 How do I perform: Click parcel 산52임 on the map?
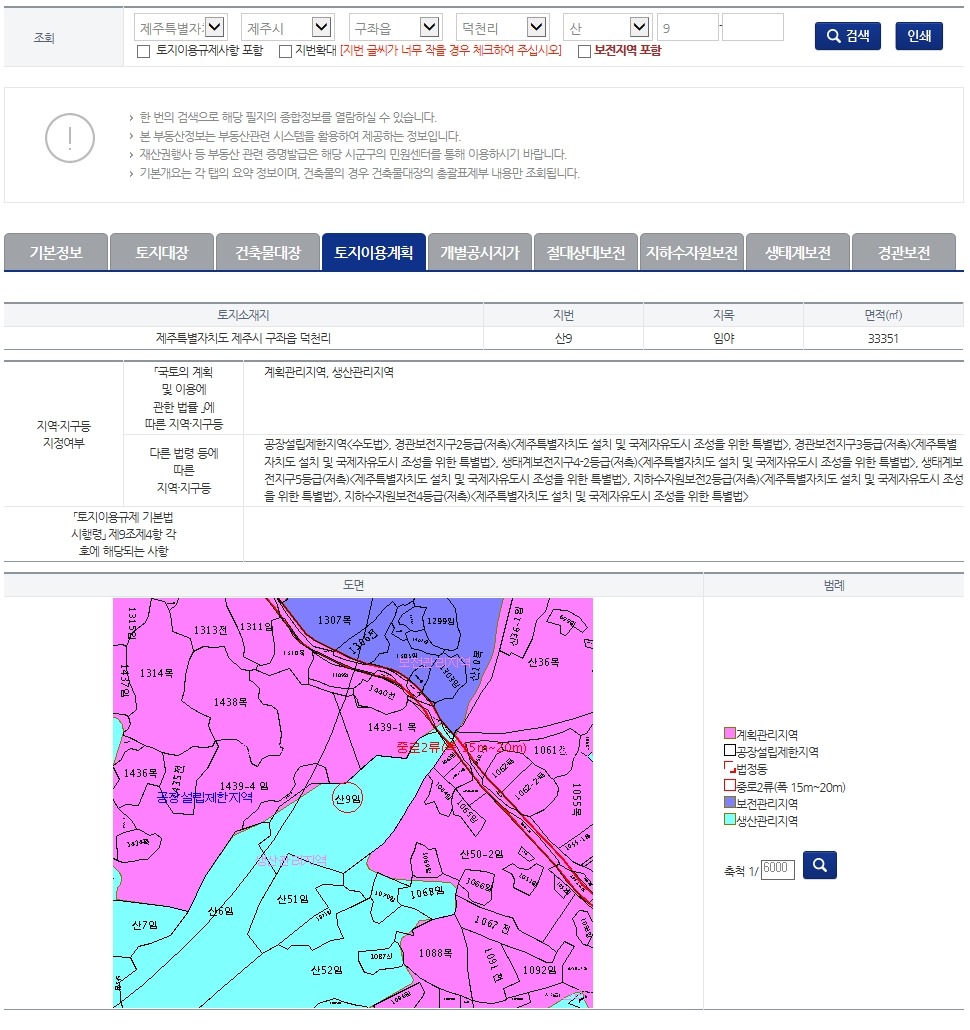[x=326, y=970]
